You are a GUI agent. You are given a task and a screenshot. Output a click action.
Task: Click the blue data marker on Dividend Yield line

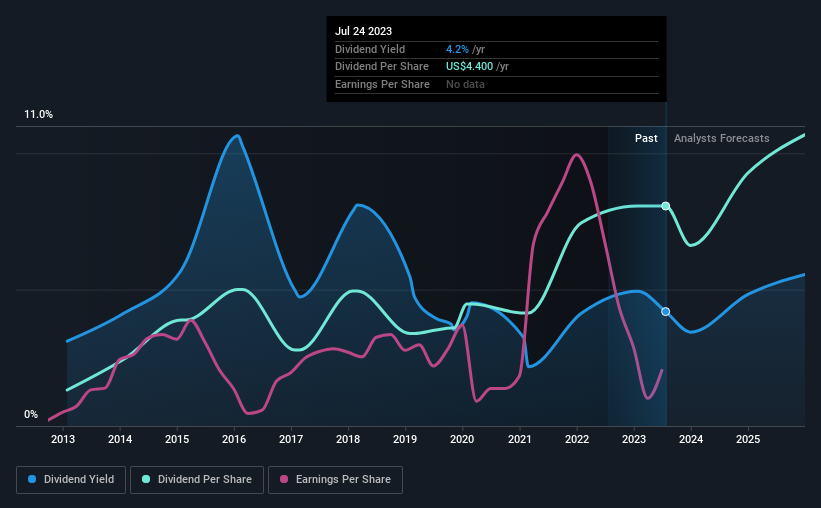click(665, 312)
